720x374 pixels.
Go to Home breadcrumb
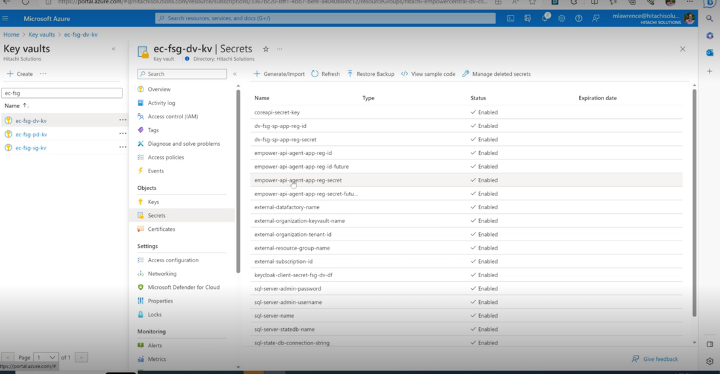11,34
